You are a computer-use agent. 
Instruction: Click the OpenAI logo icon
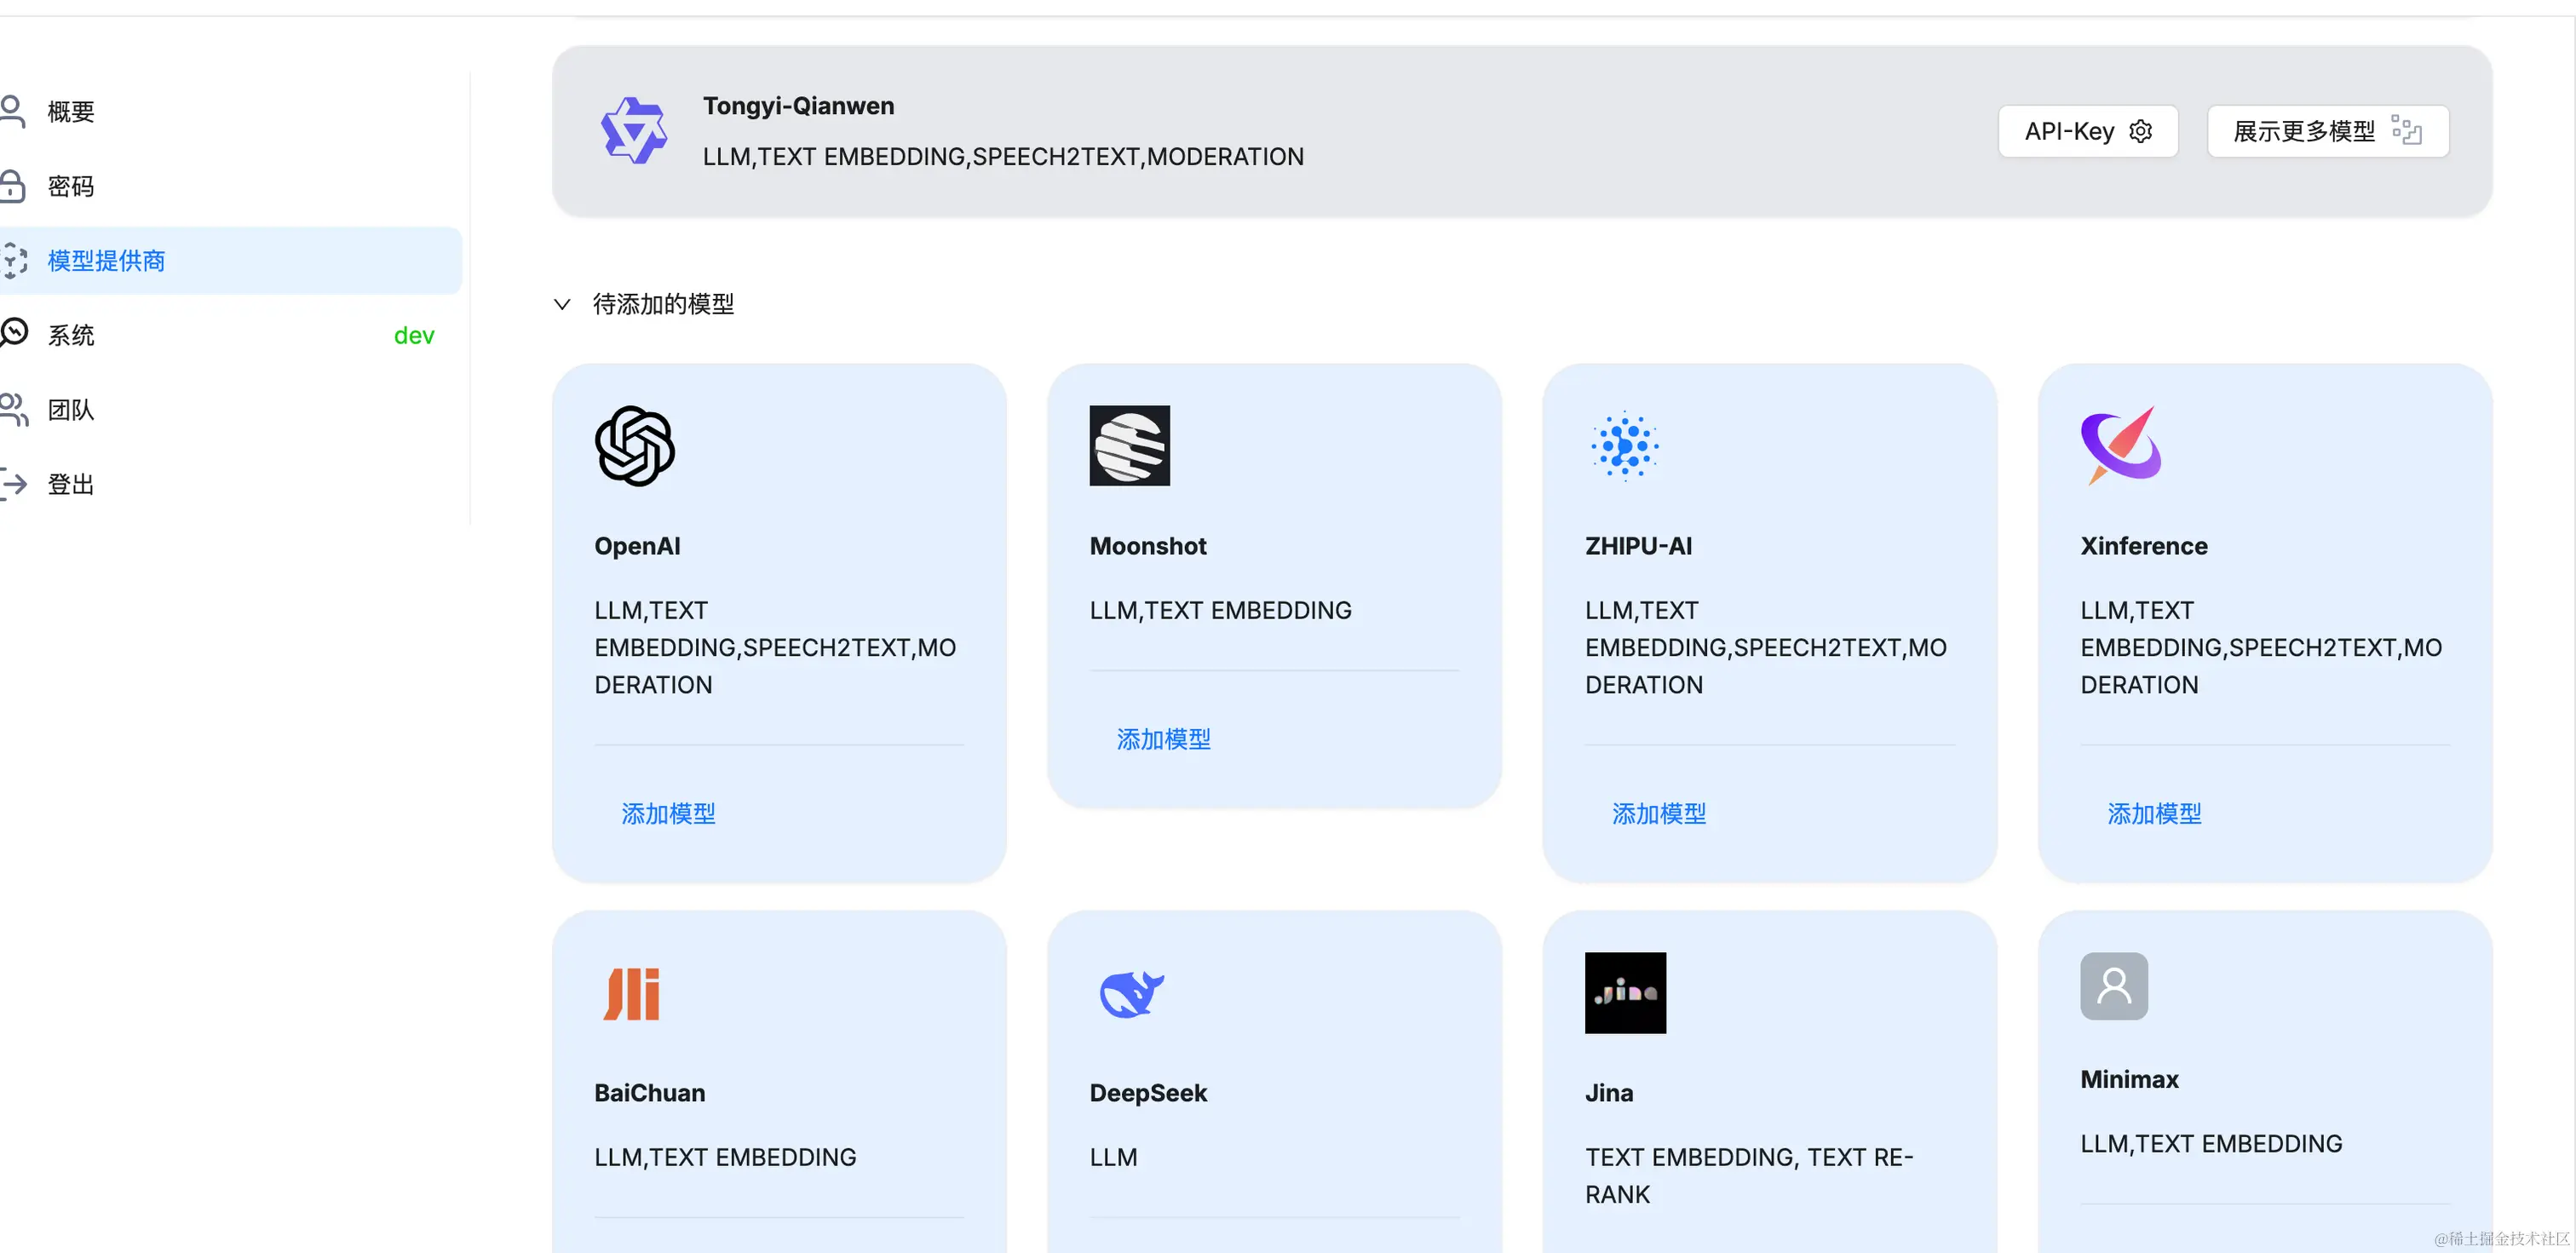coord(634,446)
